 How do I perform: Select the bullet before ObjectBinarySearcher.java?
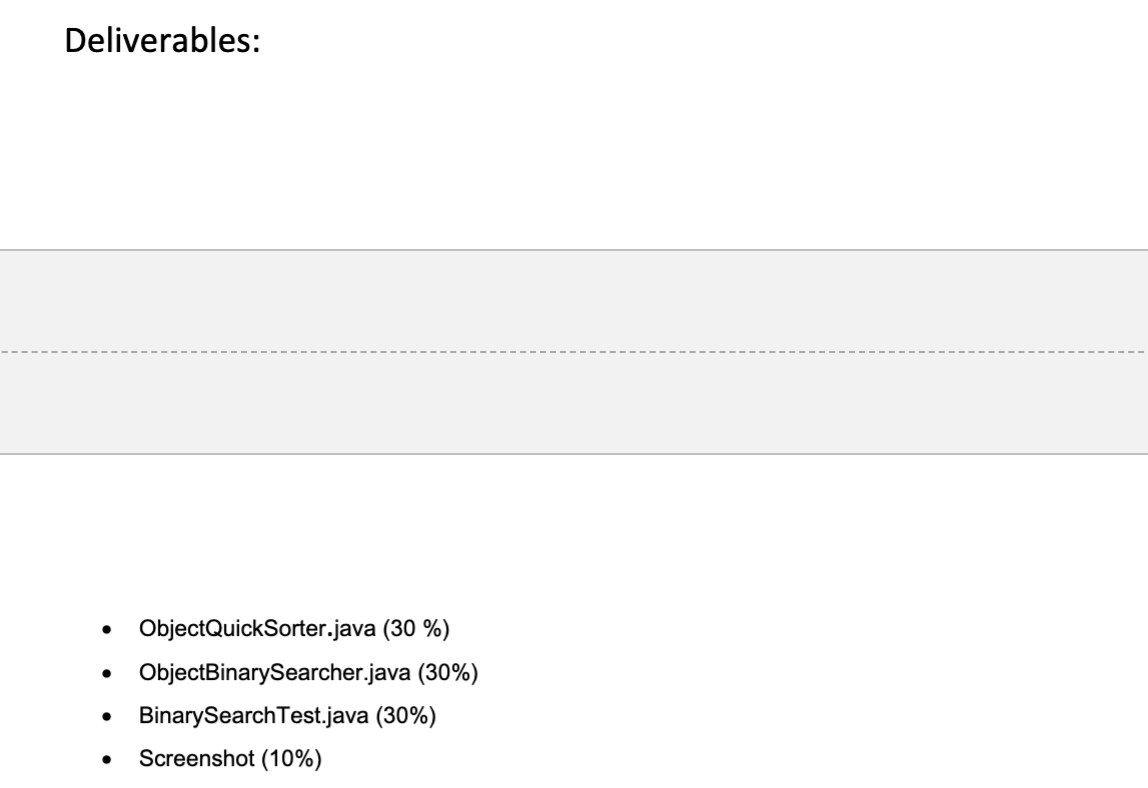coord(107,673)
